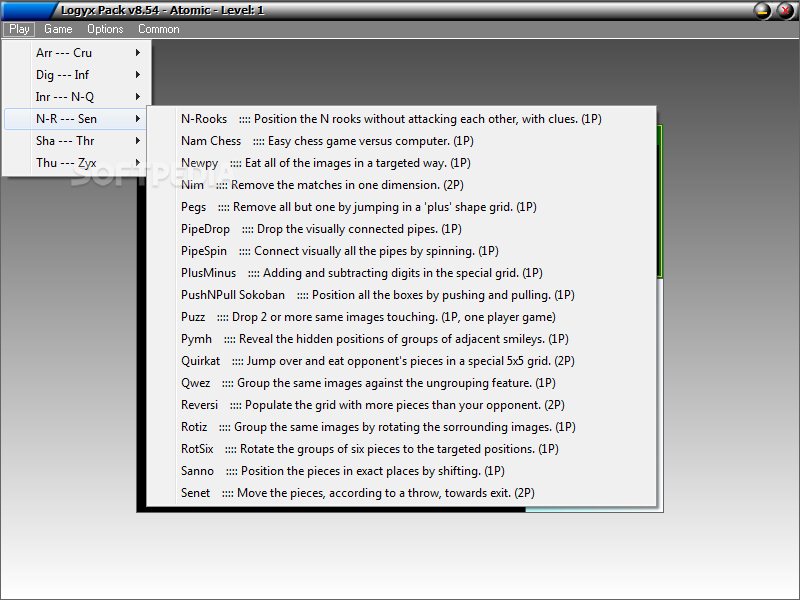Image resolution: width=800 pixels, height=600 pixels.
Task: Start the Reversi game
Action: pyautogui.click(x=401, y=404)
